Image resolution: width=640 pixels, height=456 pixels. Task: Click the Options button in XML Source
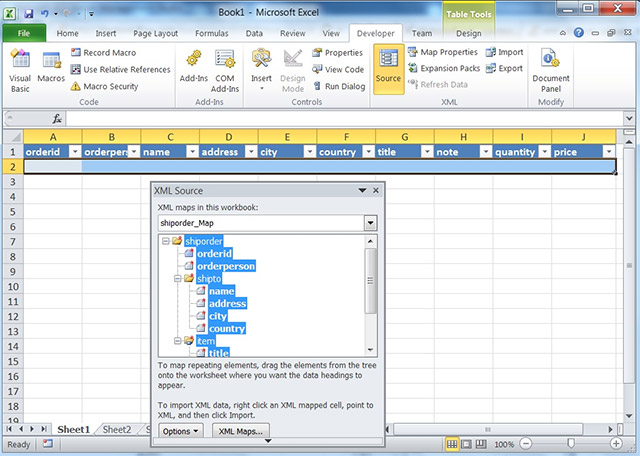tap(180, 431)
